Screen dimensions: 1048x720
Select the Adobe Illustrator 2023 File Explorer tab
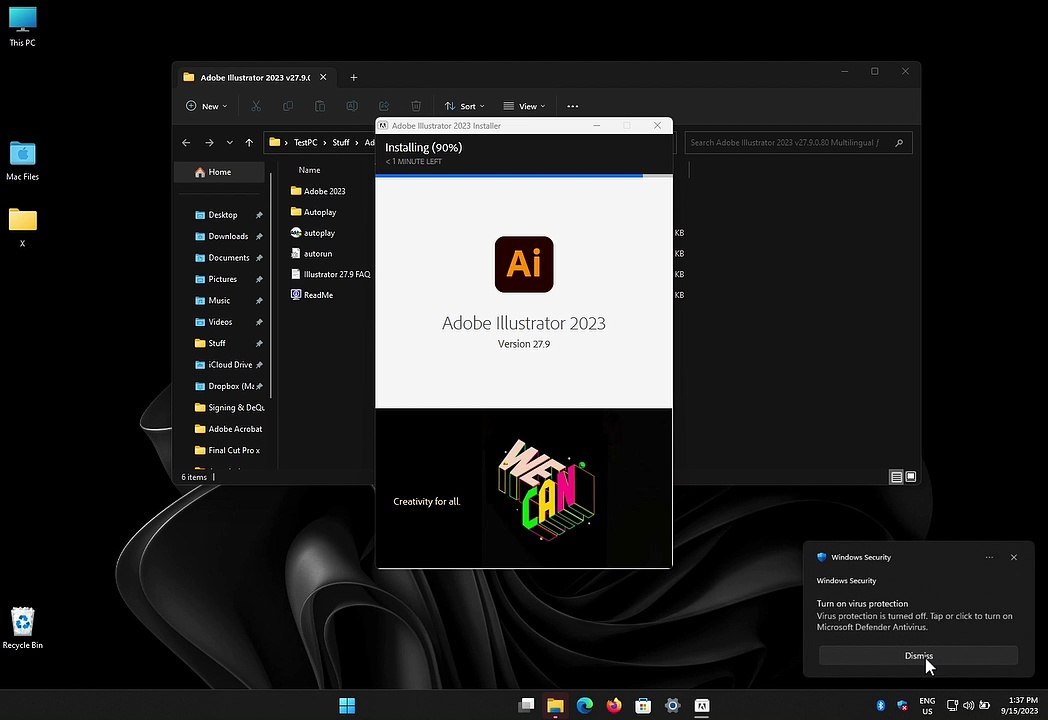point(255,78)
